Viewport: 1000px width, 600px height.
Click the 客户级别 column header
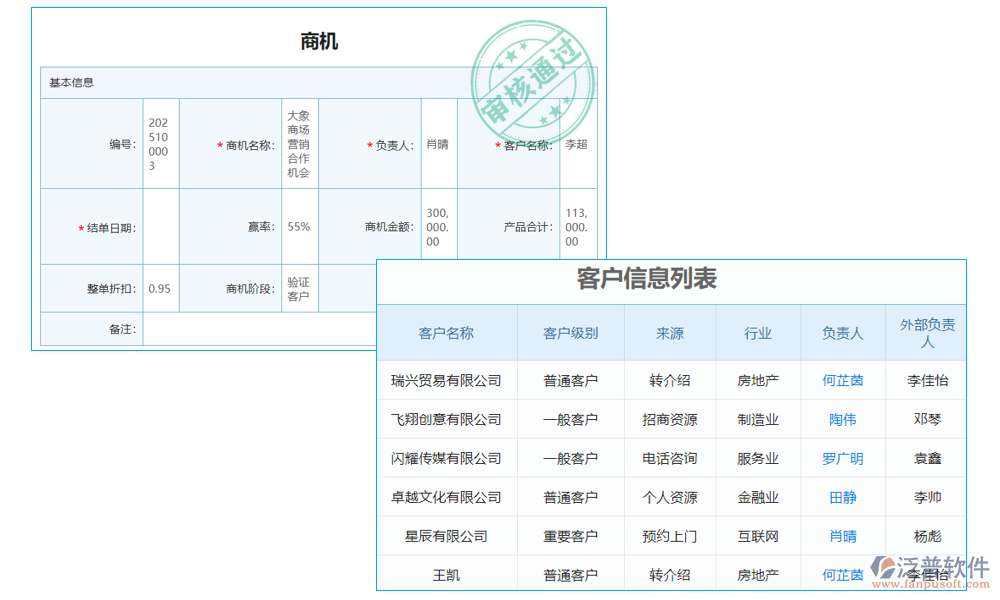[x=570, y=332]
